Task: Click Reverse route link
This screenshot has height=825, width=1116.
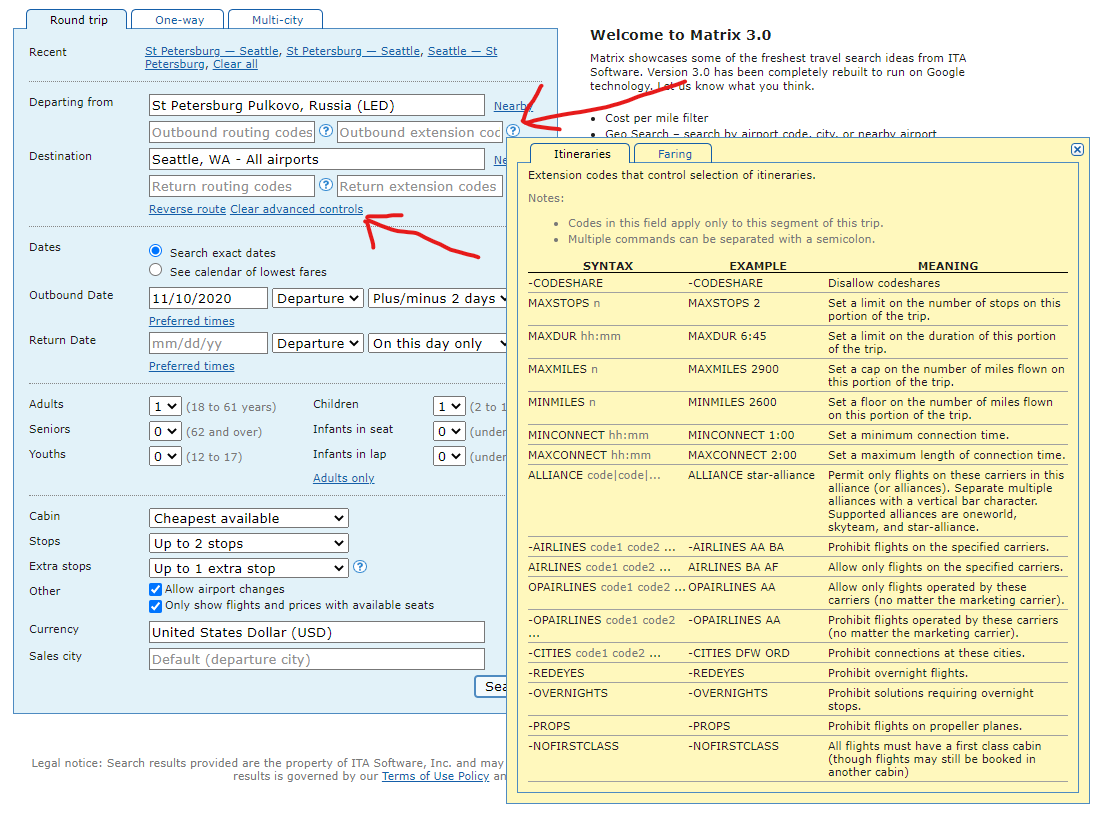Action: point(187,209)
